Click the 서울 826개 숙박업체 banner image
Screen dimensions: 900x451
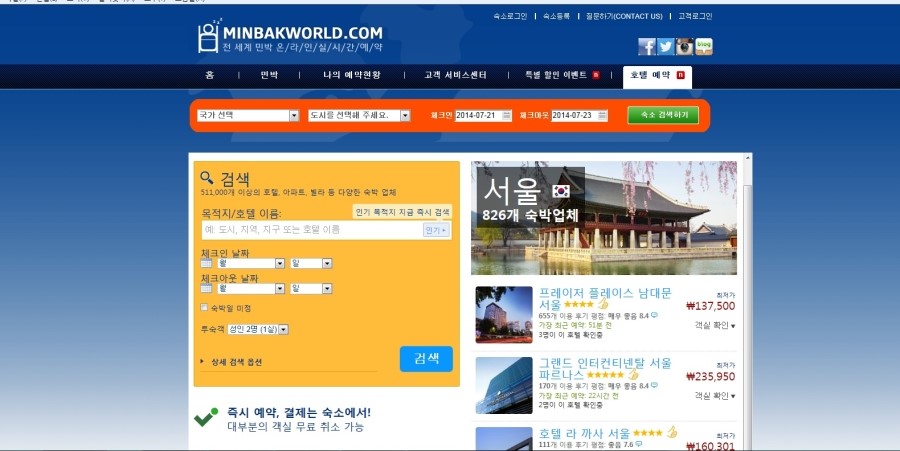click(x=604, y=218)
